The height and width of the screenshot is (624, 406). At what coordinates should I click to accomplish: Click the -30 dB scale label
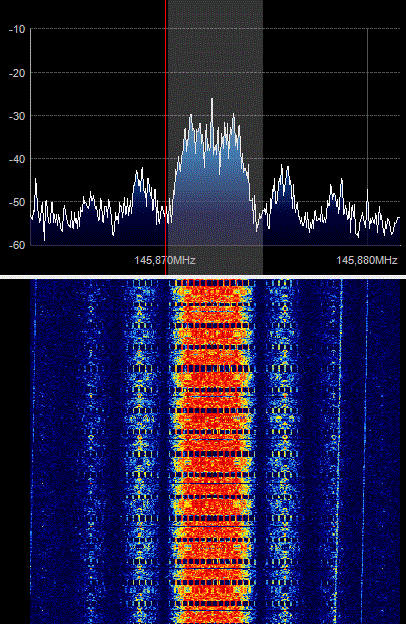[x=17, y=116]
